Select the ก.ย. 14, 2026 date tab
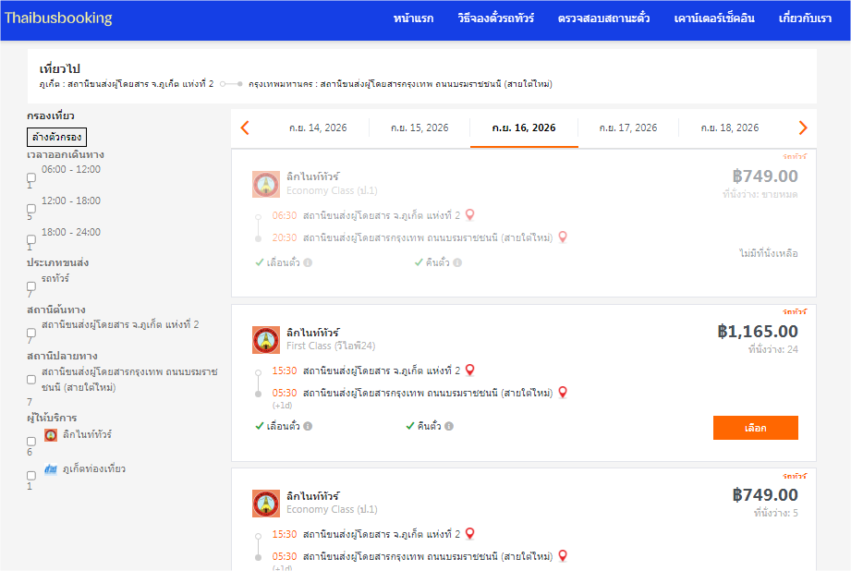The width and height of the screenshot is (851, 571). tap(318, 128)
